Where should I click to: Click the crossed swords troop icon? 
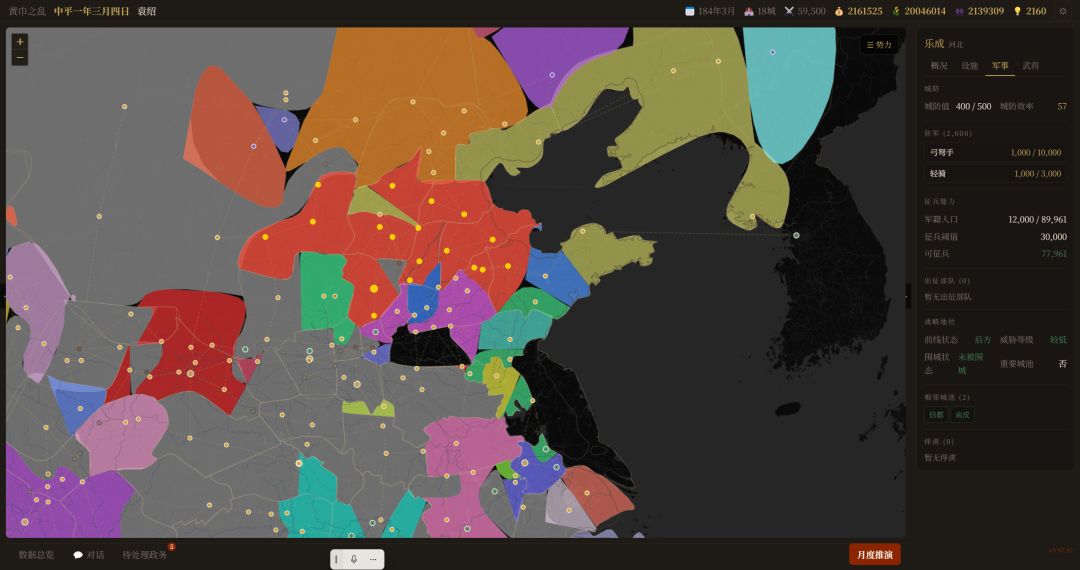789,11
